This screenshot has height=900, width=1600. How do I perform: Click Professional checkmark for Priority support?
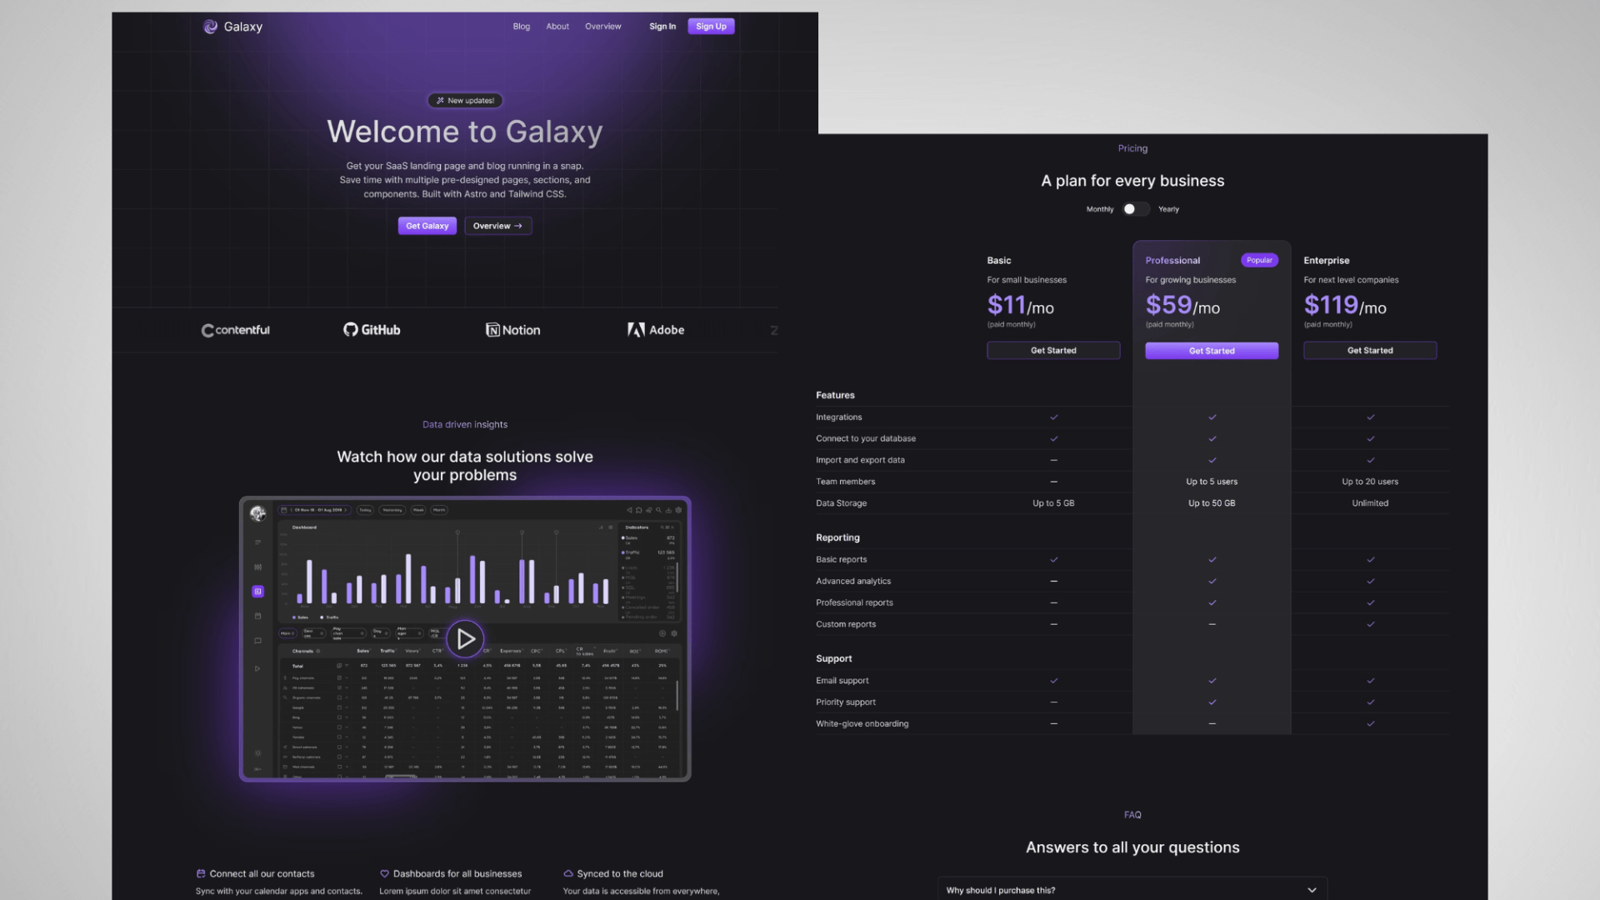[1212, 702]
